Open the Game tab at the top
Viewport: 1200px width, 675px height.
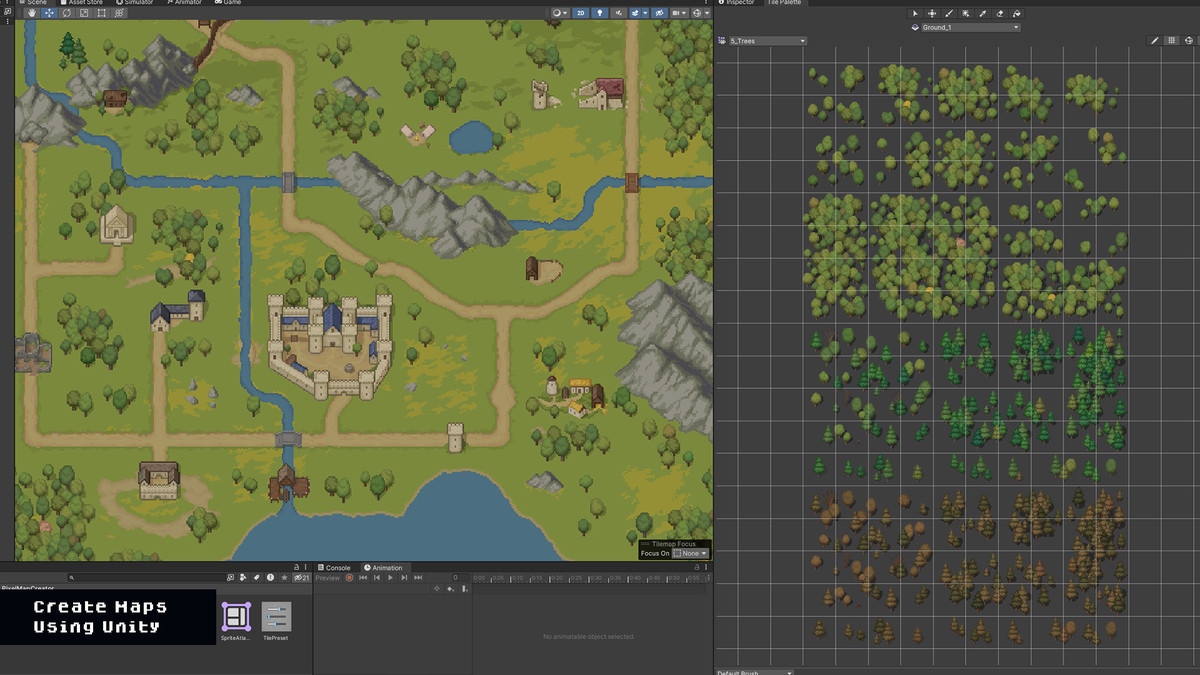coord(229,3)
